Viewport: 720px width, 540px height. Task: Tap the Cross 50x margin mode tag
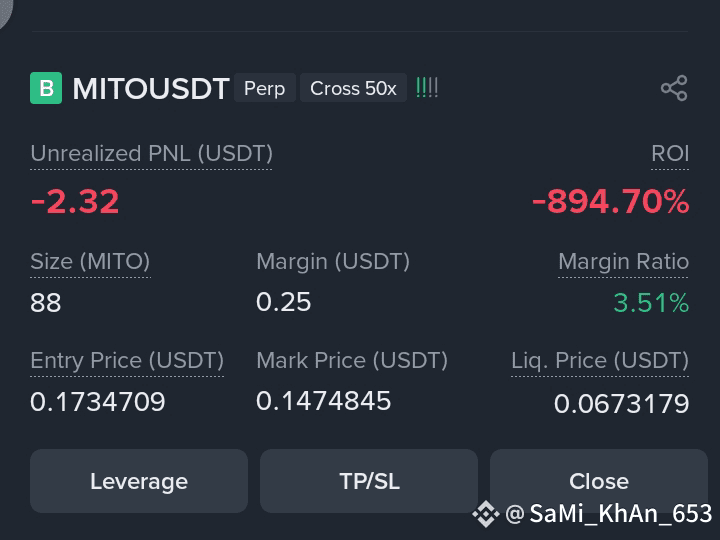click(x=353, y=88)
